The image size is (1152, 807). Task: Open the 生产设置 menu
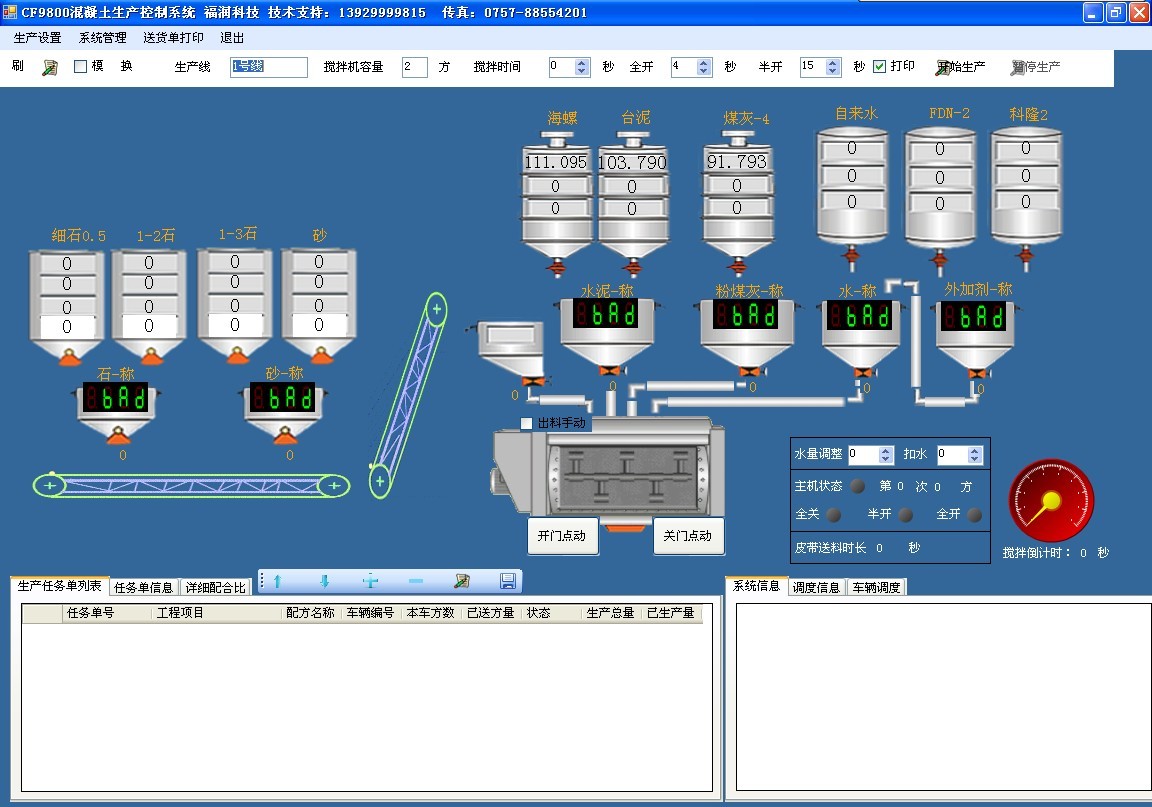[x=37, y=37]
